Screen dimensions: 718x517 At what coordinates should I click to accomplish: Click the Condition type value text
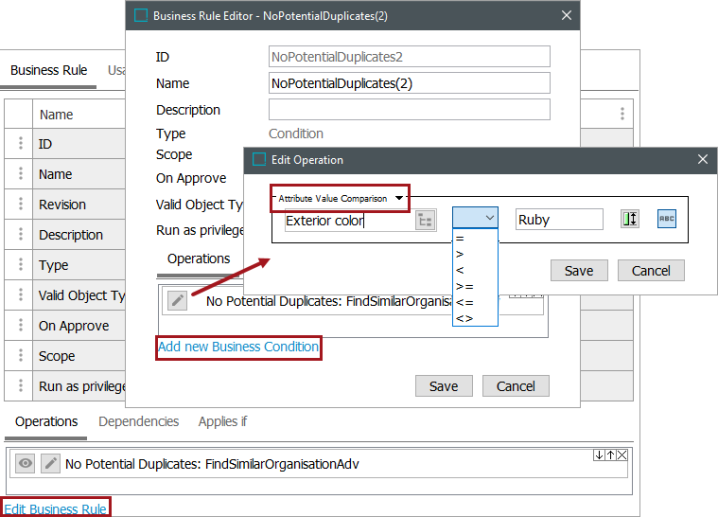point(296,134)
